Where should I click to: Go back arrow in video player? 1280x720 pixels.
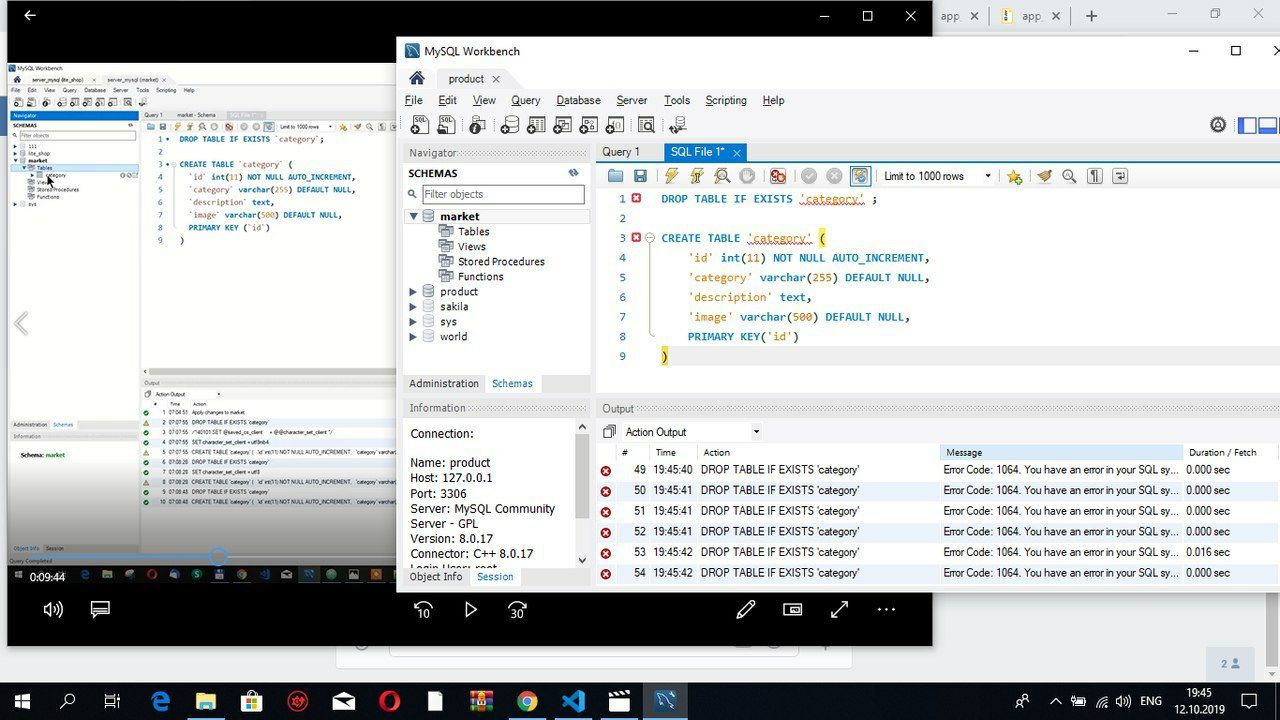30,15
